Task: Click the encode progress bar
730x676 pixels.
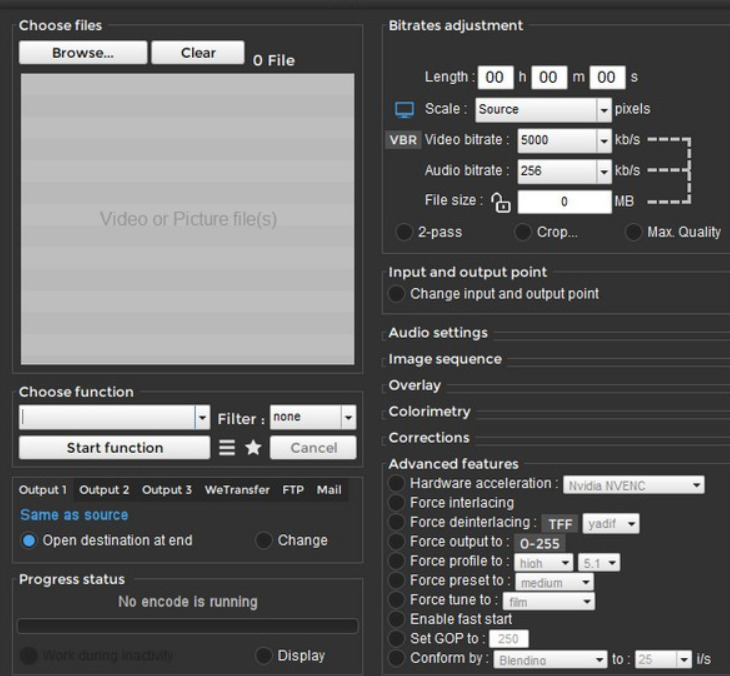Action: [x=187, y=626]
